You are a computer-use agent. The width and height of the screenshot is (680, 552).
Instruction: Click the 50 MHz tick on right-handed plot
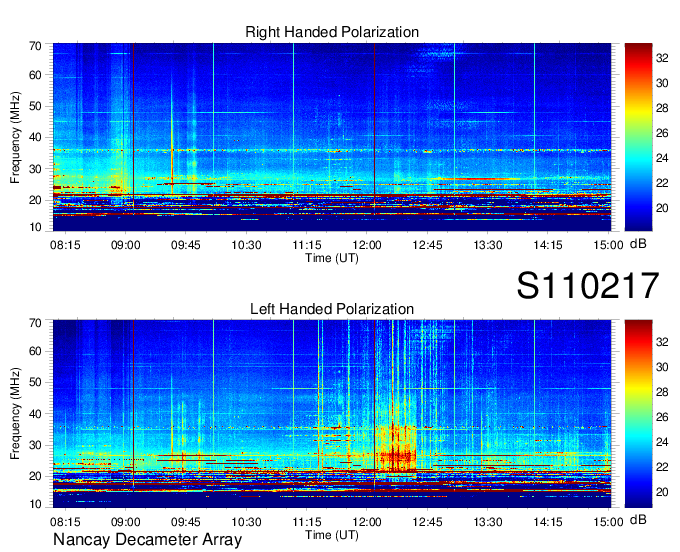(35, 106)
